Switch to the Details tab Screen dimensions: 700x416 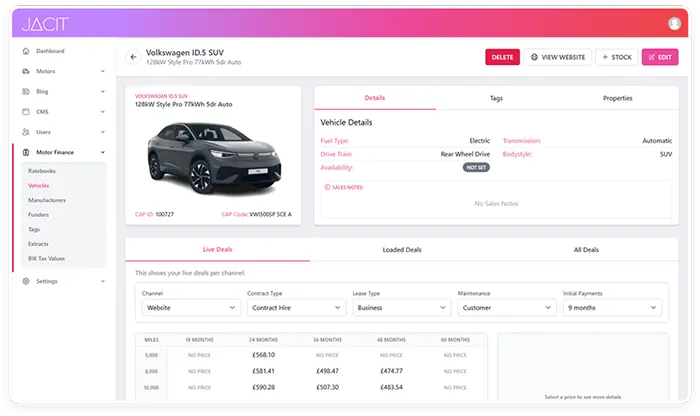tap(375, 98)
